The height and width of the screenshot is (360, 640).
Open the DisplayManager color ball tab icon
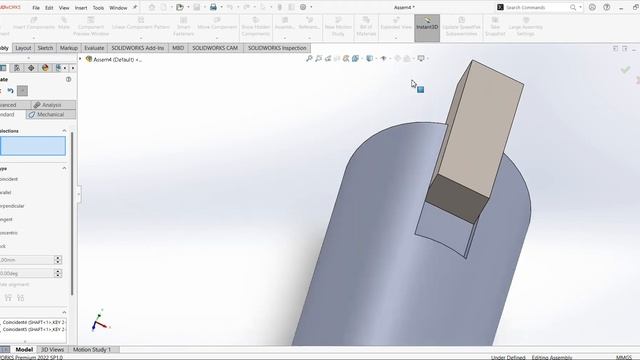(x=45, y=68)
